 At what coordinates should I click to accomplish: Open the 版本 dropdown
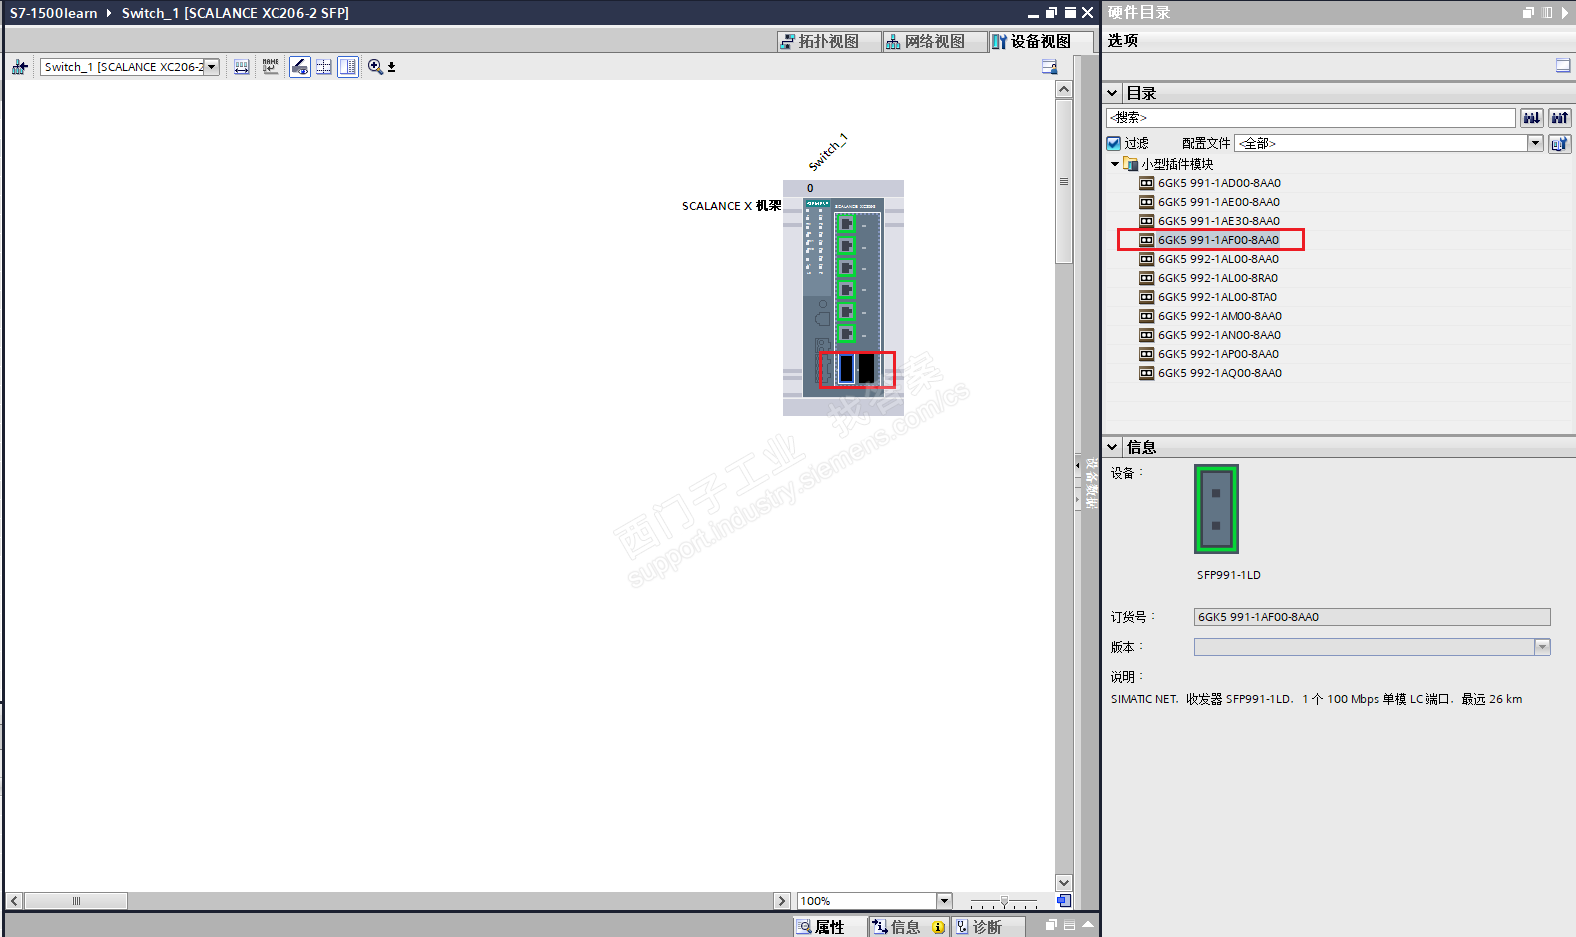pos(1542,647)
